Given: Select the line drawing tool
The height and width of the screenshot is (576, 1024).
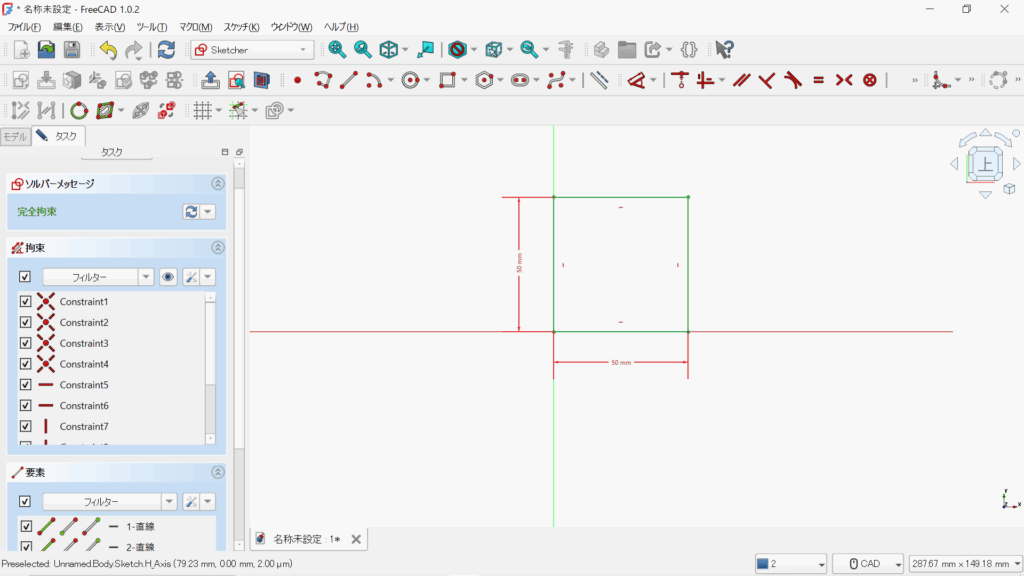Looking at the screenshot, I should [348, 80].
